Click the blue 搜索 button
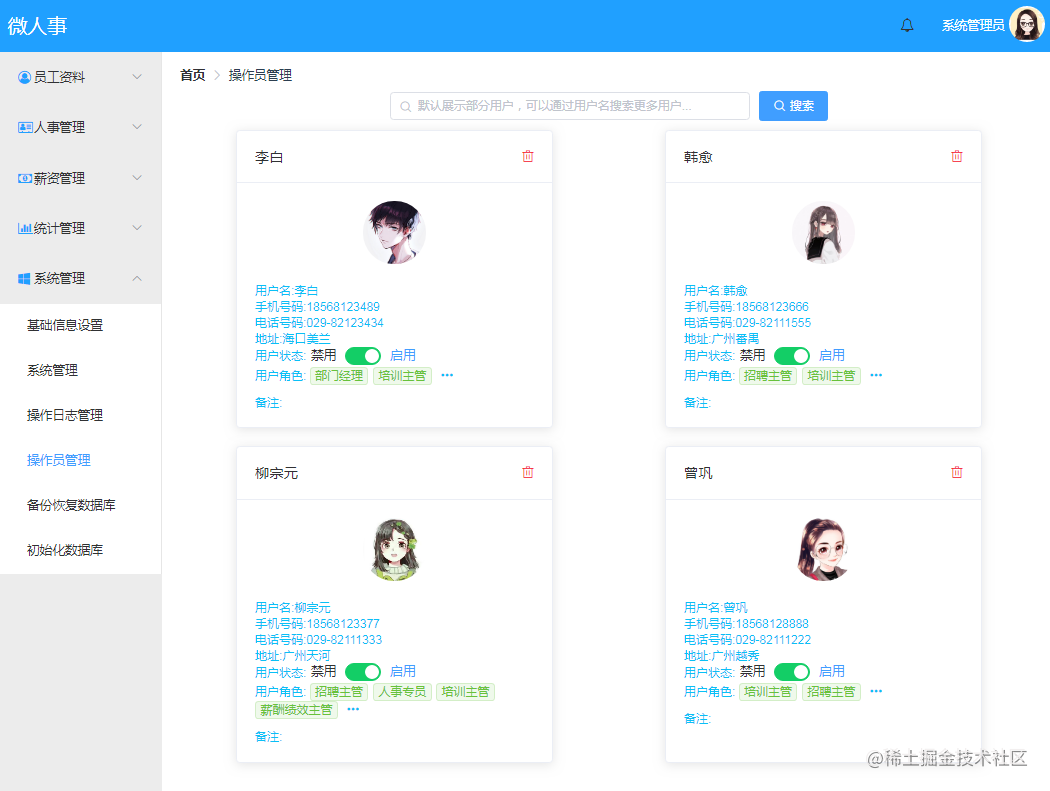Viewport: 1050px width, 791px height. tap(793, 106)
